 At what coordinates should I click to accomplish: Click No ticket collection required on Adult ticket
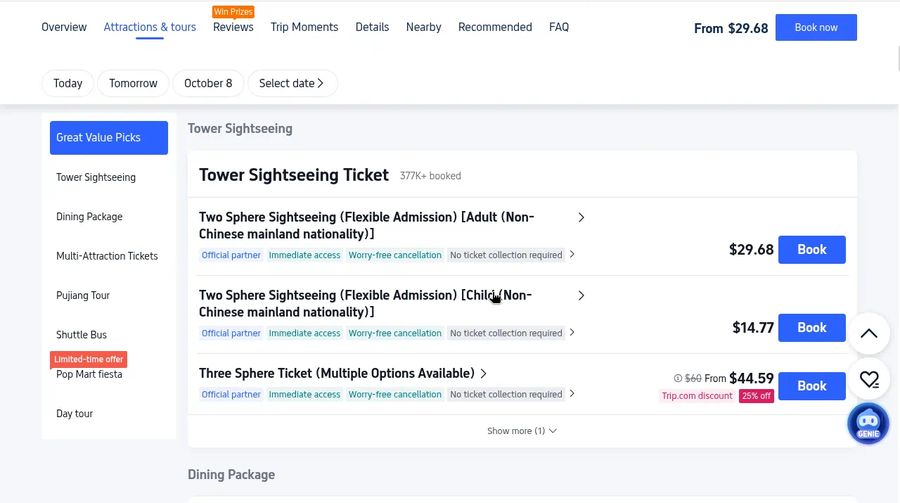[506, 255]
